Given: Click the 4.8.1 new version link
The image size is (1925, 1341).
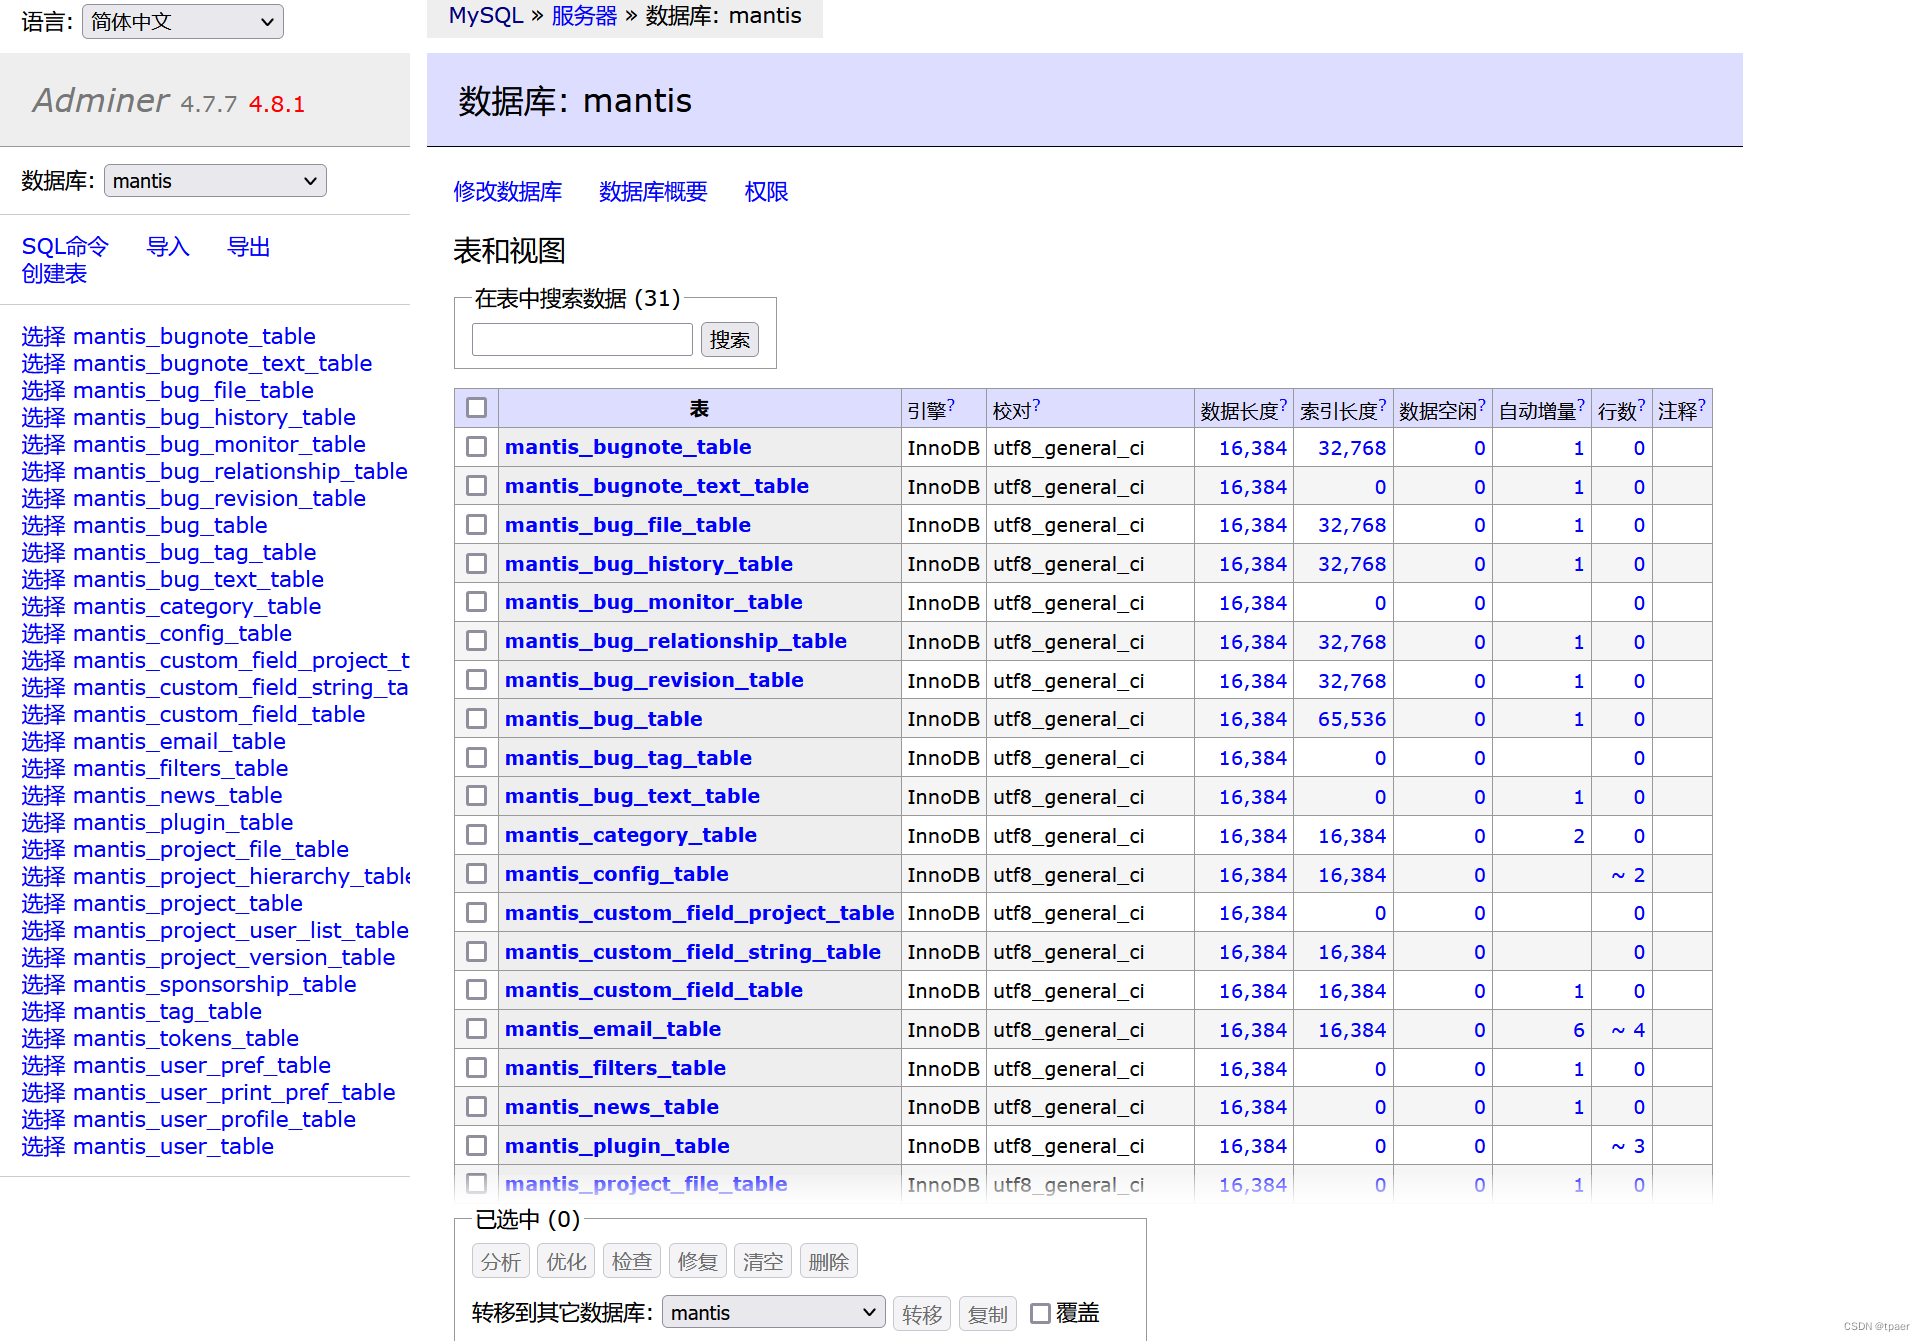Looking at the screenshot, I should click(277, 104).
